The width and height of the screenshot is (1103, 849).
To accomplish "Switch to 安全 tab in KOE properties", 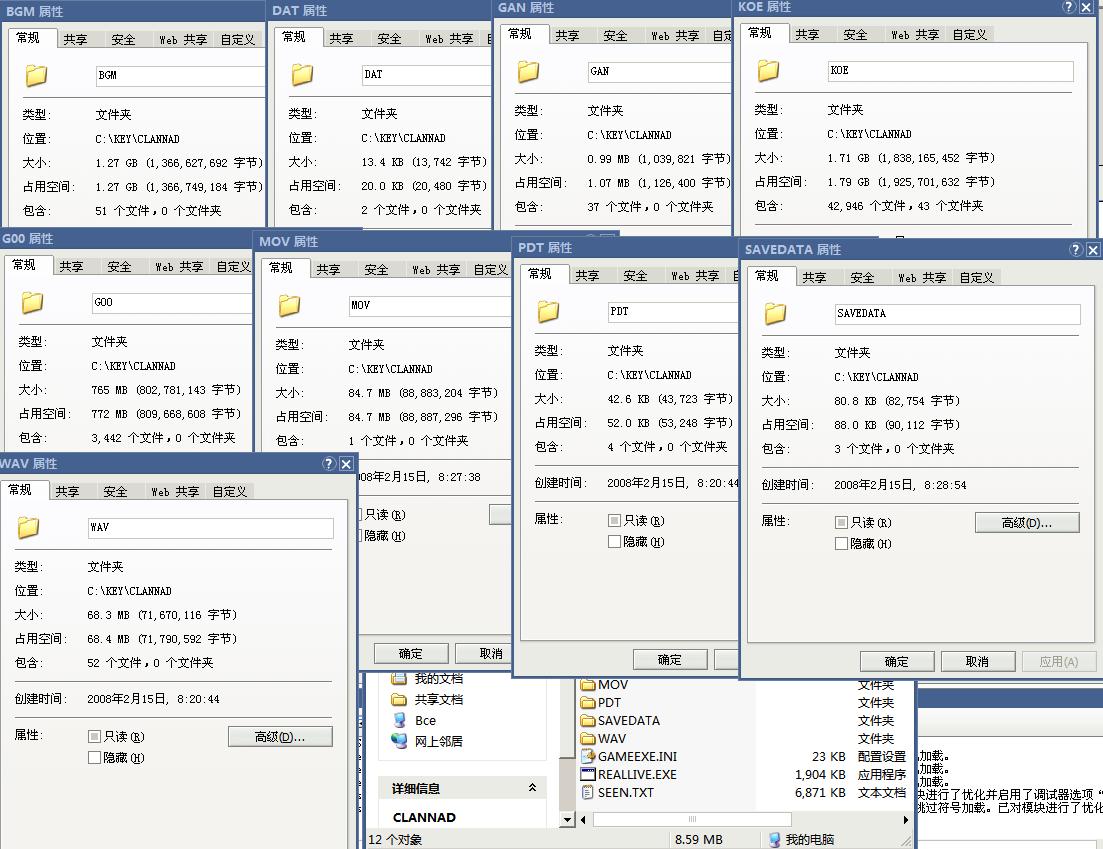I will click(855, 35).
